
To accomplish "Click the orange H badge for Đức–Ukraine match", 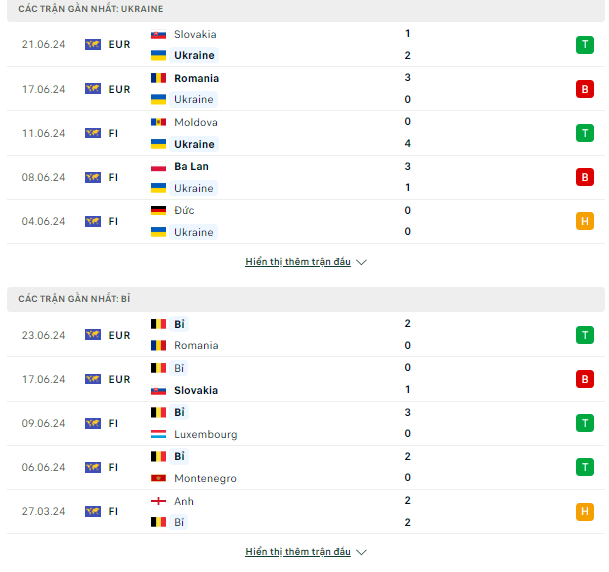I will 585,221.
